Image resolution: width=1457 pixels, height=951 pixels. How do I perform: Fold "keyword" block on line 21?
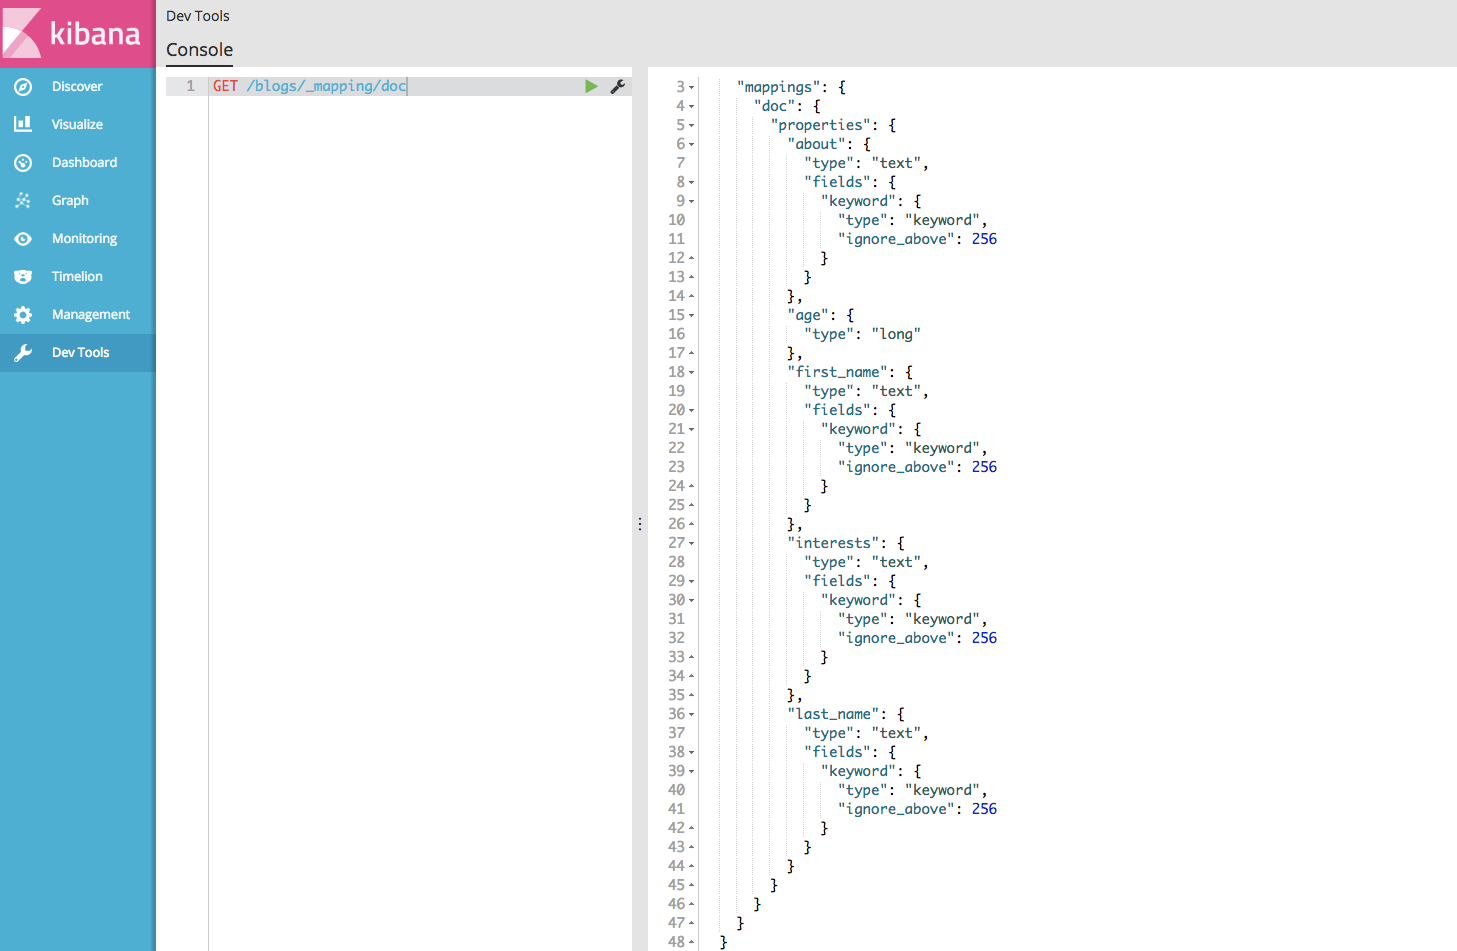coord(691,430)
